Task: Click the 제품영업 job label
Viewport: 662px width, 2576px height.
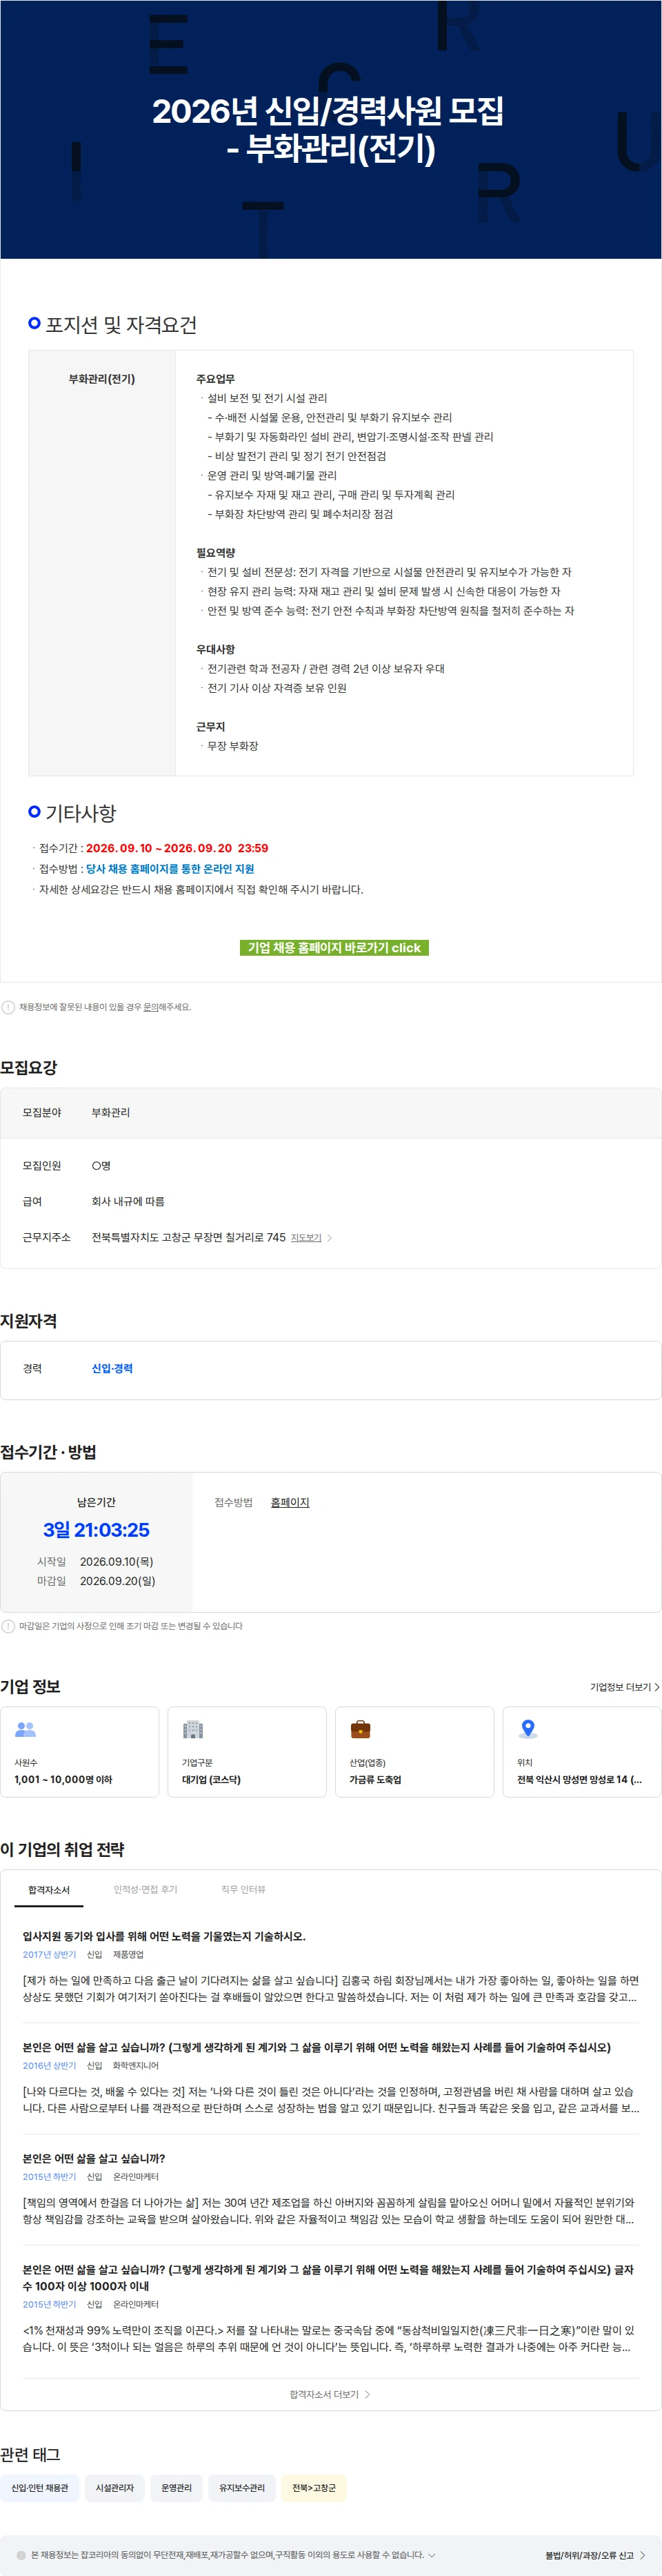Action: click(128, 1955)
